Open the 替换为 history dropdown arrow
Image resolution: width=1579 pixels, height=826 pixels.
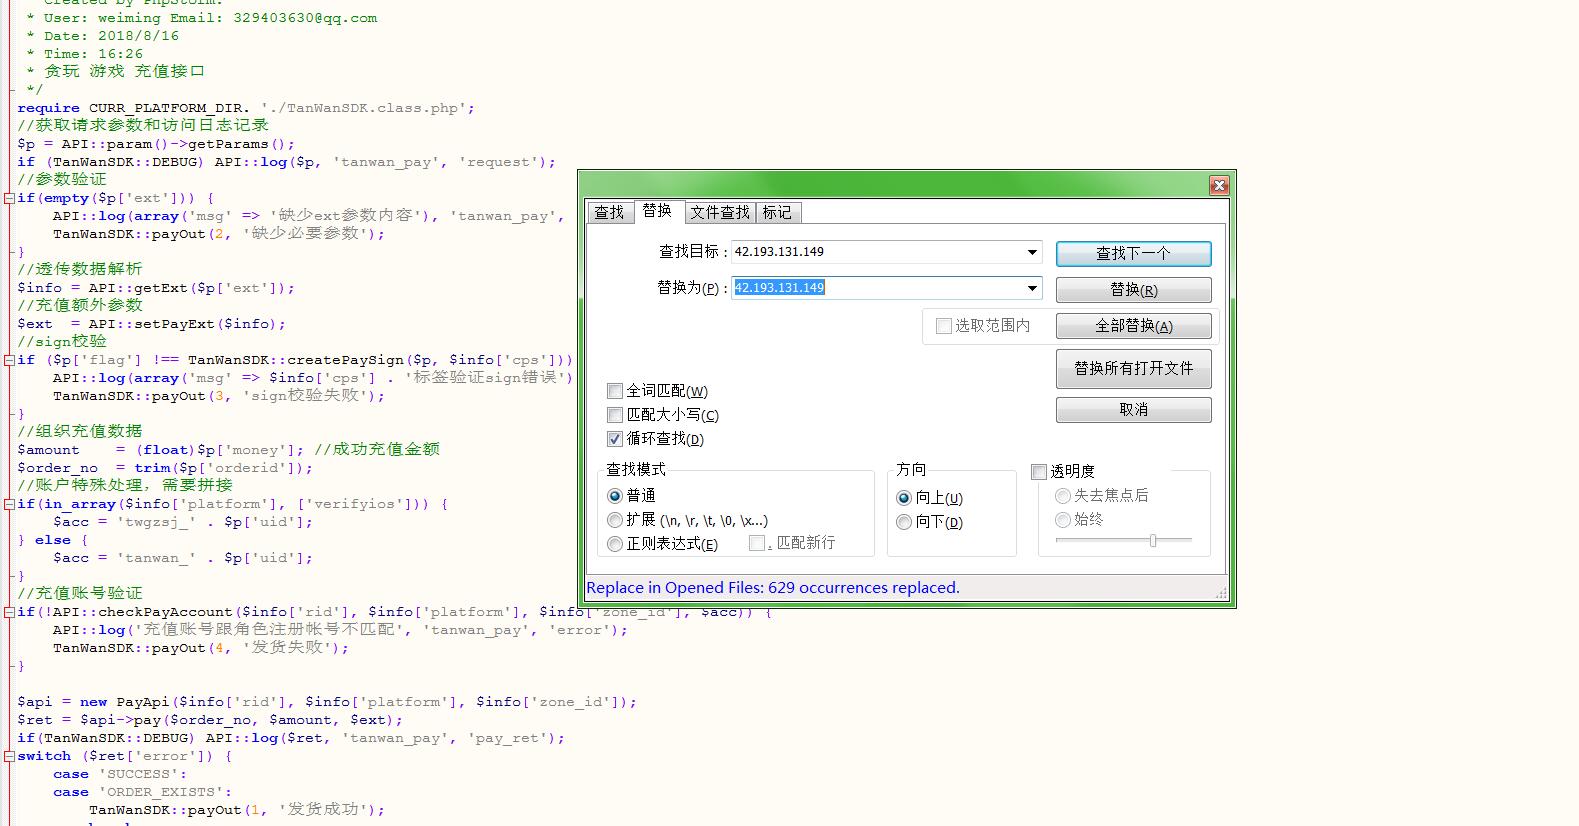[1032, 288]
